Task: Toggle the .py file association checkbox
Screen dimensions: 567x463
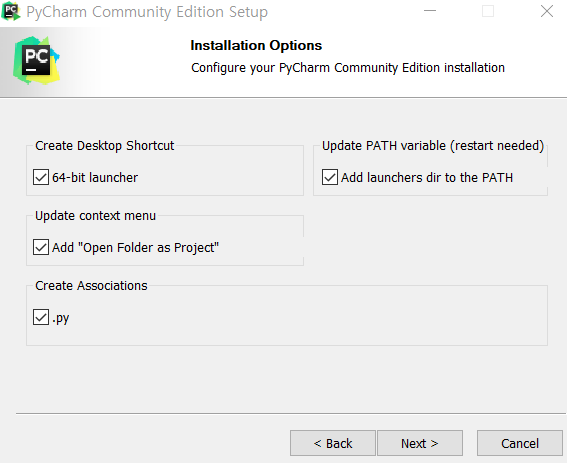Action: pyautogui.click(x=41, y=317)
